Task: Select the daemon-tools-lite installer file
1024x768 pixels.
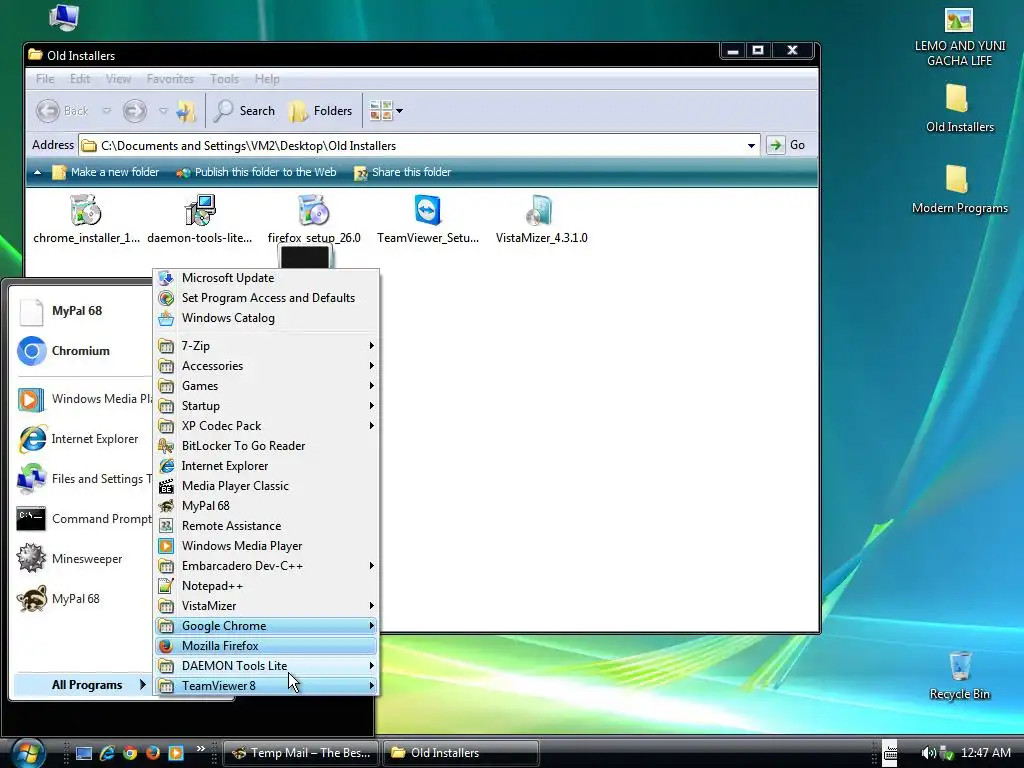Action: [200, 219]
